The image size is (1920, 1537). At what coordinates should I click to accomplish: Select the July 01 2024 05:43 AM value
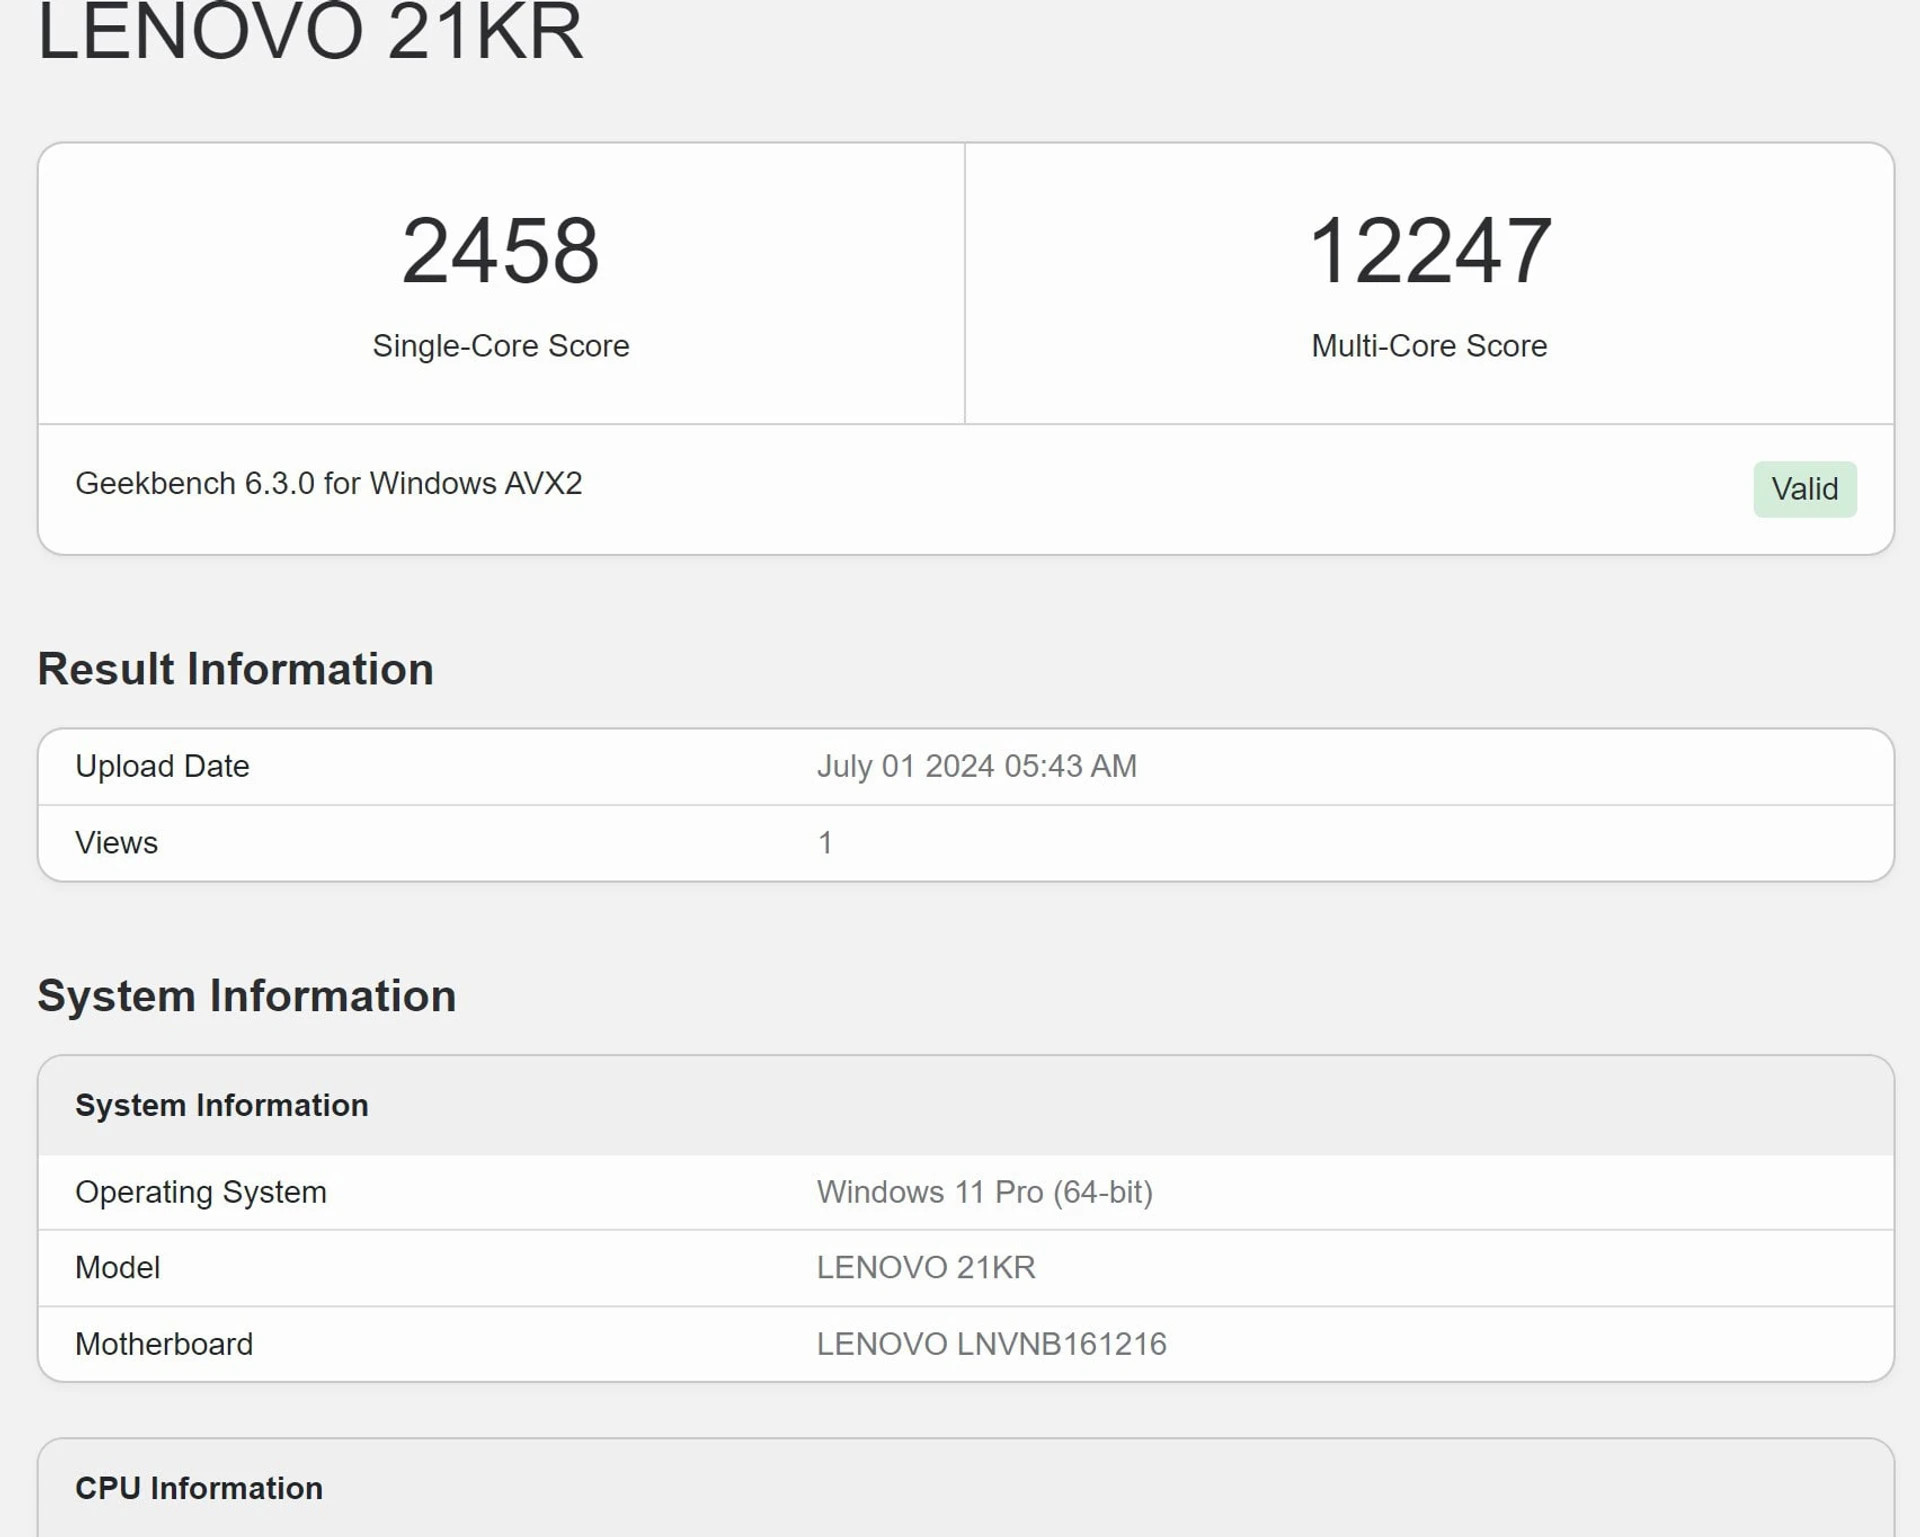(976, 766)
